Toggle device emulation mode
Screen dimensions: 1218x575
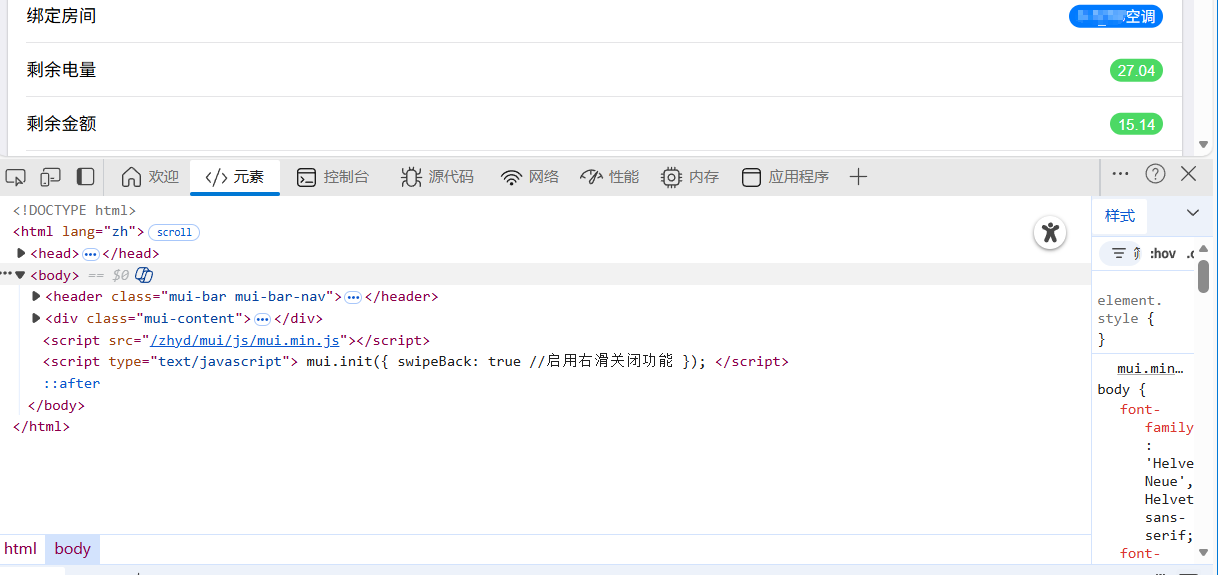click(51, 177)
